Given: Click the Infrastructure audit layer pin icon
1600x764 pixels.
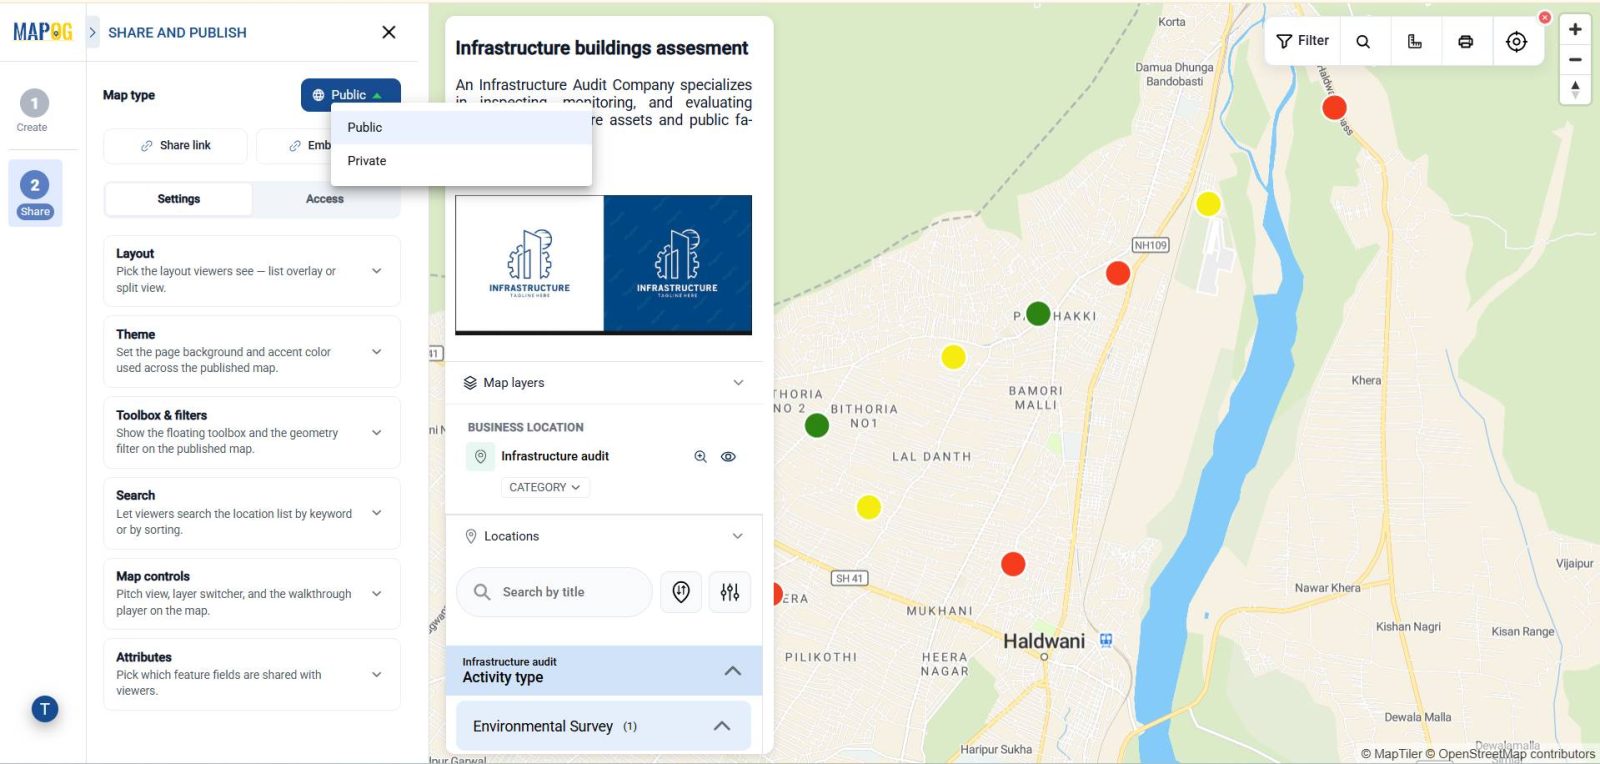Looking at the screenshot, I should (481, 457).
